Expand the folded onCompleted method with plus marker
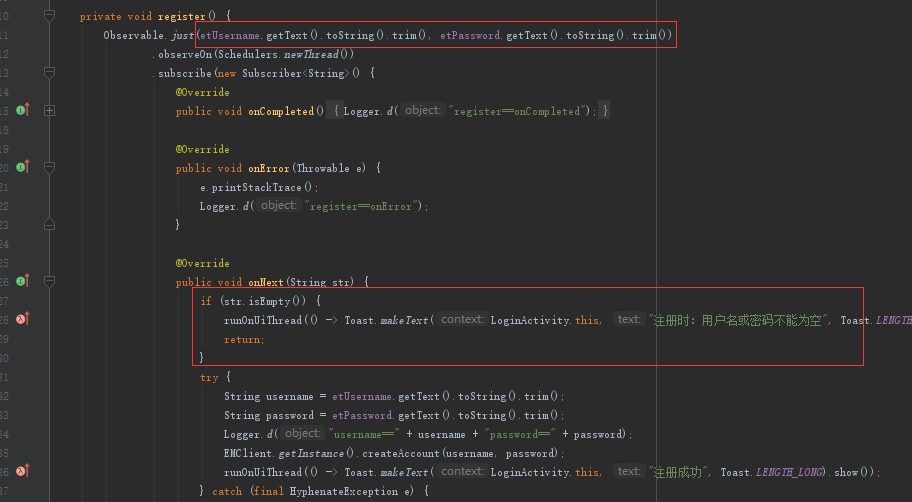 click(49, 111)
